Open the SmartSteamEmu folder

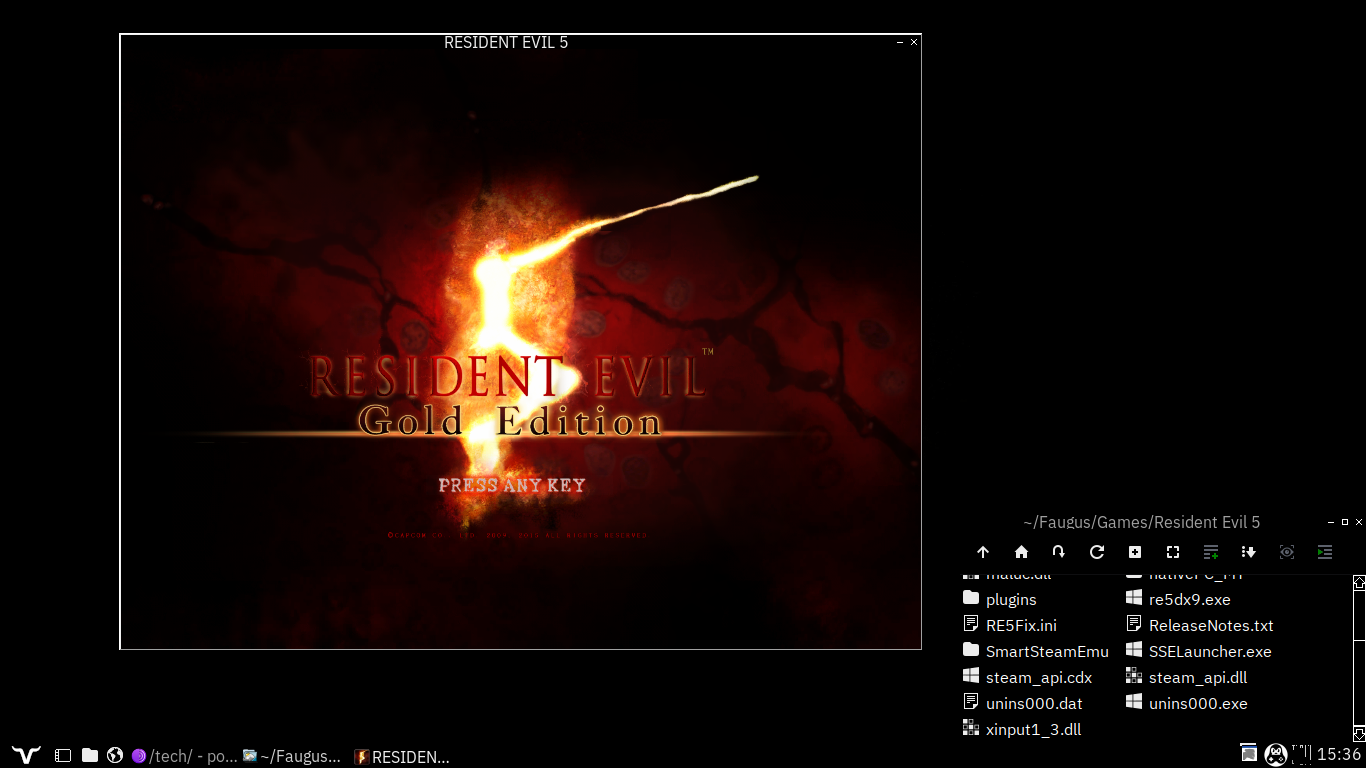pyautogui.click(x=1046, y=651)
